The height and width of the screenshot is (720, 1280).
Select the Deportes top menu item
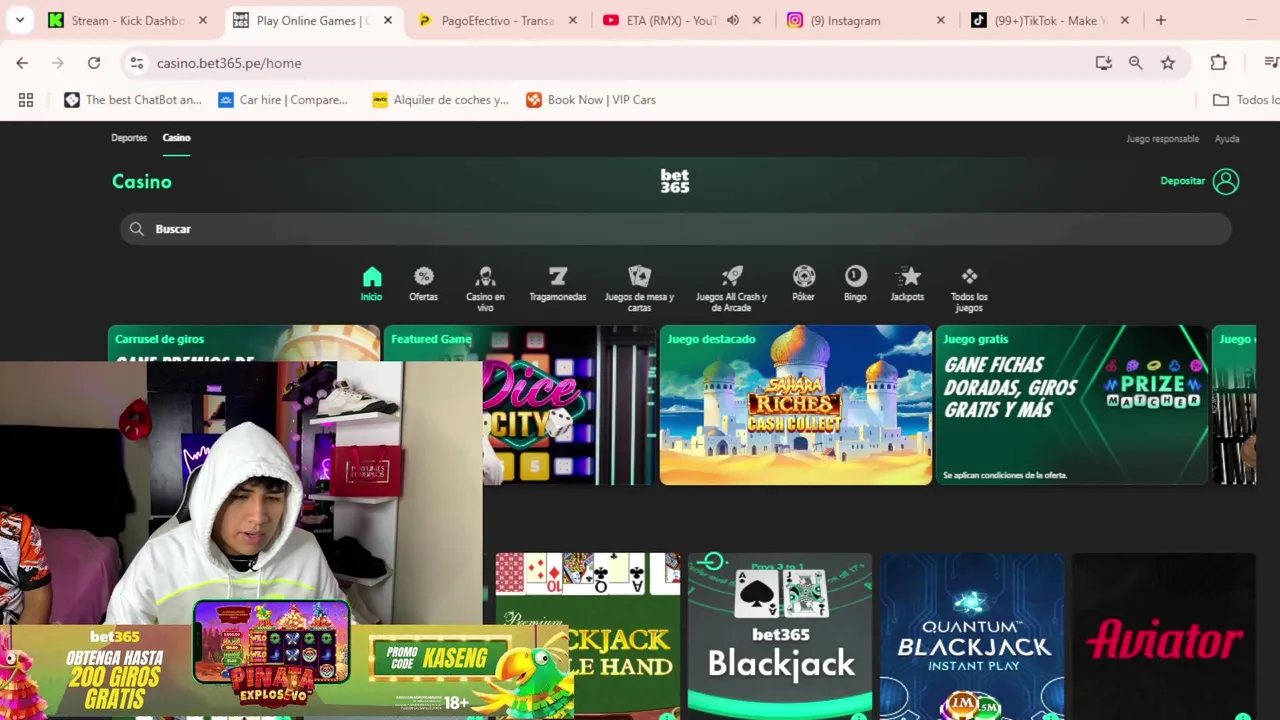coord(129,138)
